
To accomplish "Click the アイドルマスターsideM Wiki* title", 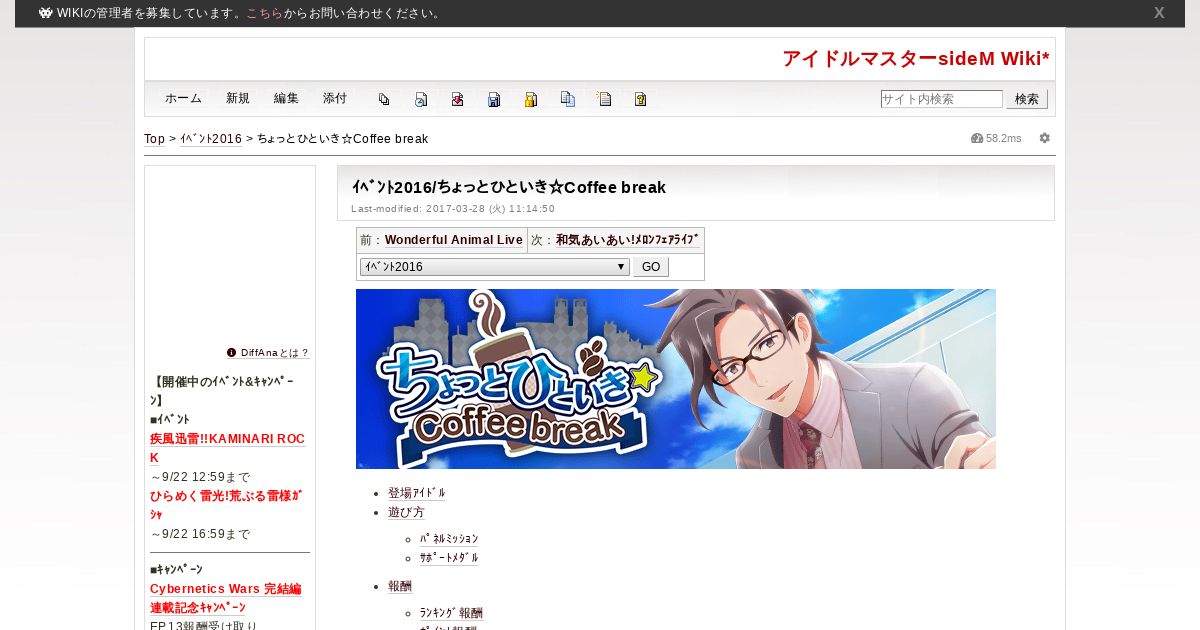I will click(916, 59).
